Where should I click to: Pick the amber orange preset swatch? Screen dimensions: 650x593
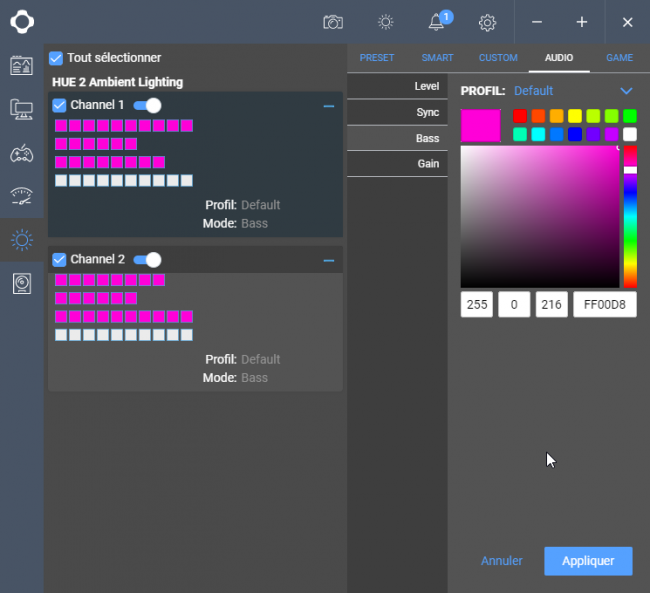click(556, 116)
